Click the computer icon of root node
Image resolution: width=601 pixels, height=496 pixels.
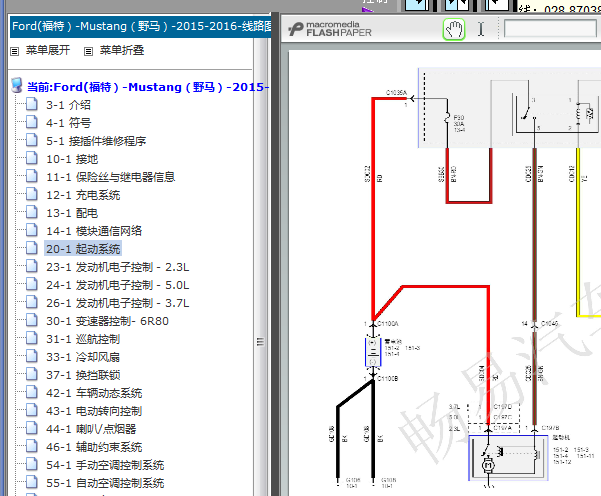[x=16, y=85]
